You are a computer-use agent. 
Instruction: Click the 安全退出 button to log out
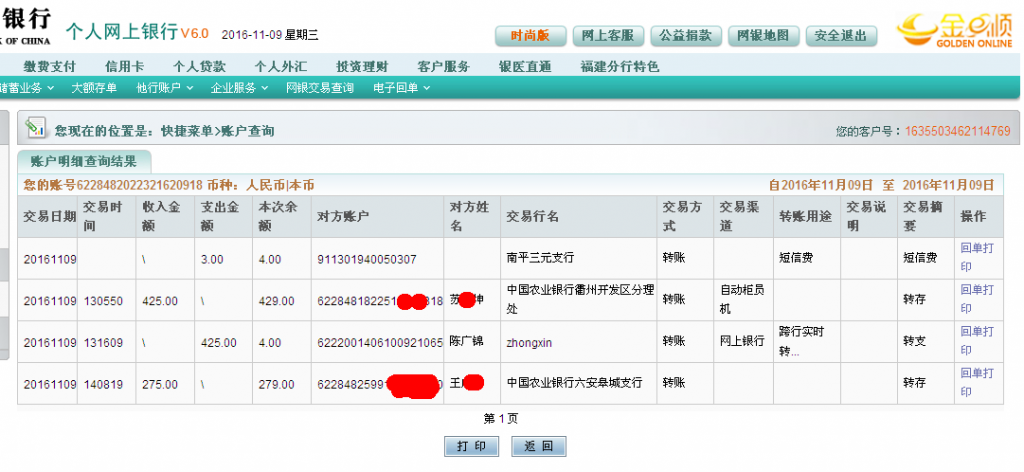tap(840, 36)
